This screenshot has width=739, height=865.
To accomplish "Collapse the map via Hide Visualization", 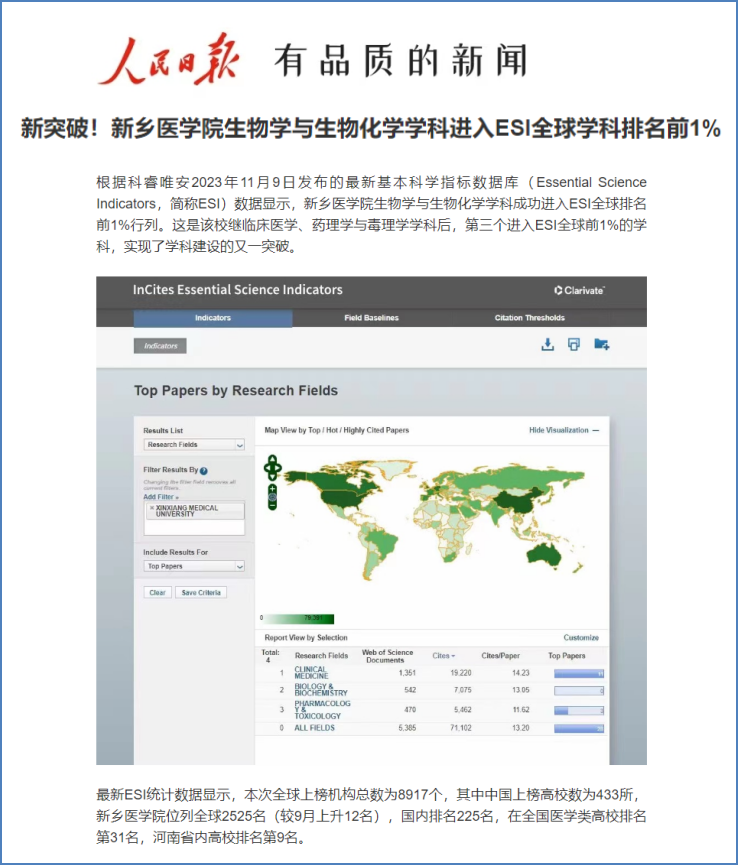I will point(564,430).
